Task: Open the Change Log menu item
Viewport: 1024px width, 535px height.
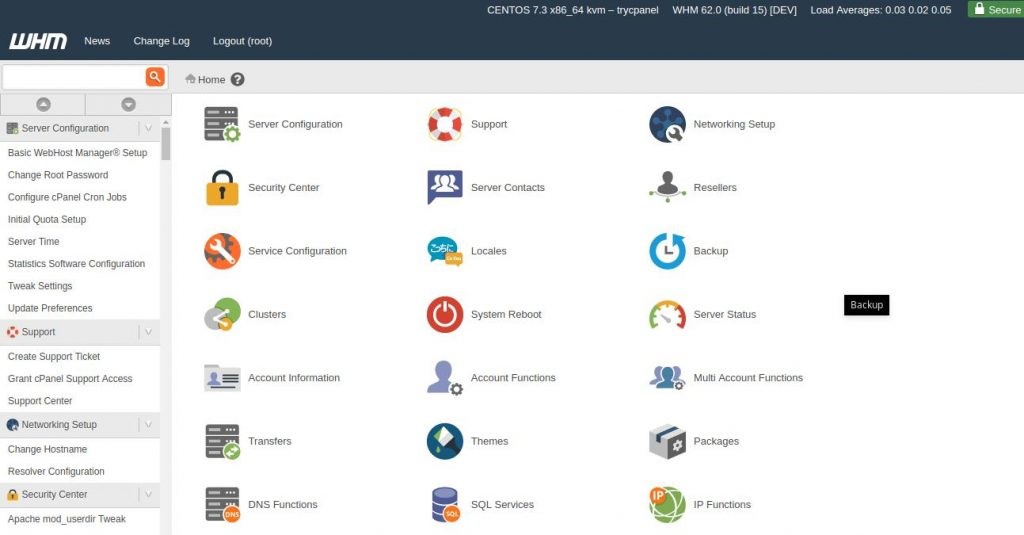Action: 161,41
